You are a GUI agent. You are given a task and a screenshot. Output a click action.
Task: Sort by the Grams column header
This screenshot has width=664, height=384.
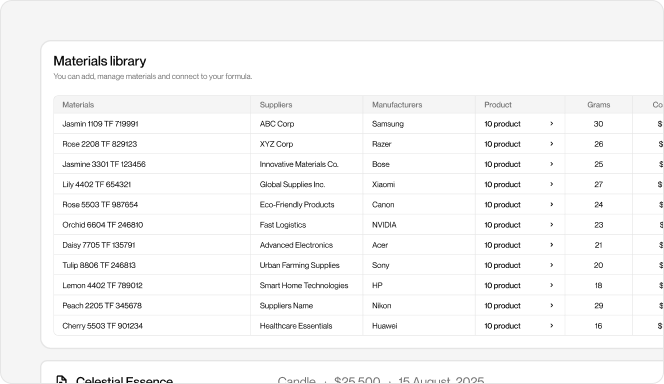point(598,105)
